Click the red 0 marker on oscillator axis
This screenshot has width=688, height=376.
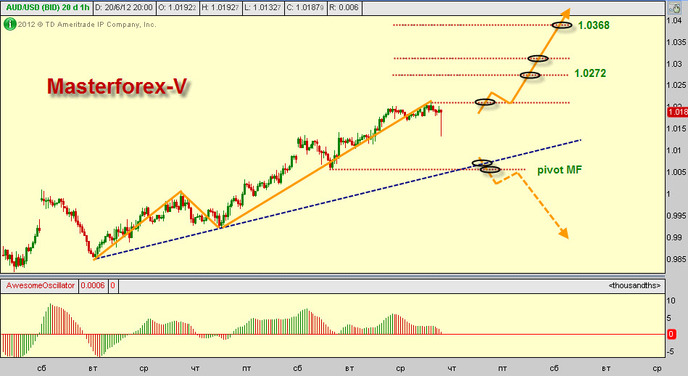[671, 334]
